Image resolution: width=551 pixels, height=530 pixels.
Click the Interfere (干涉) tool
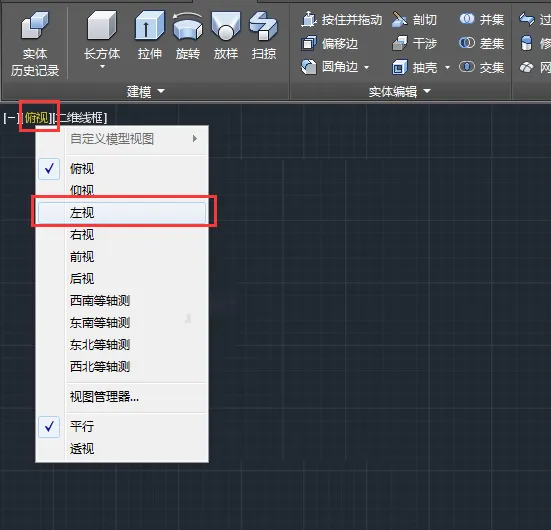414,44
